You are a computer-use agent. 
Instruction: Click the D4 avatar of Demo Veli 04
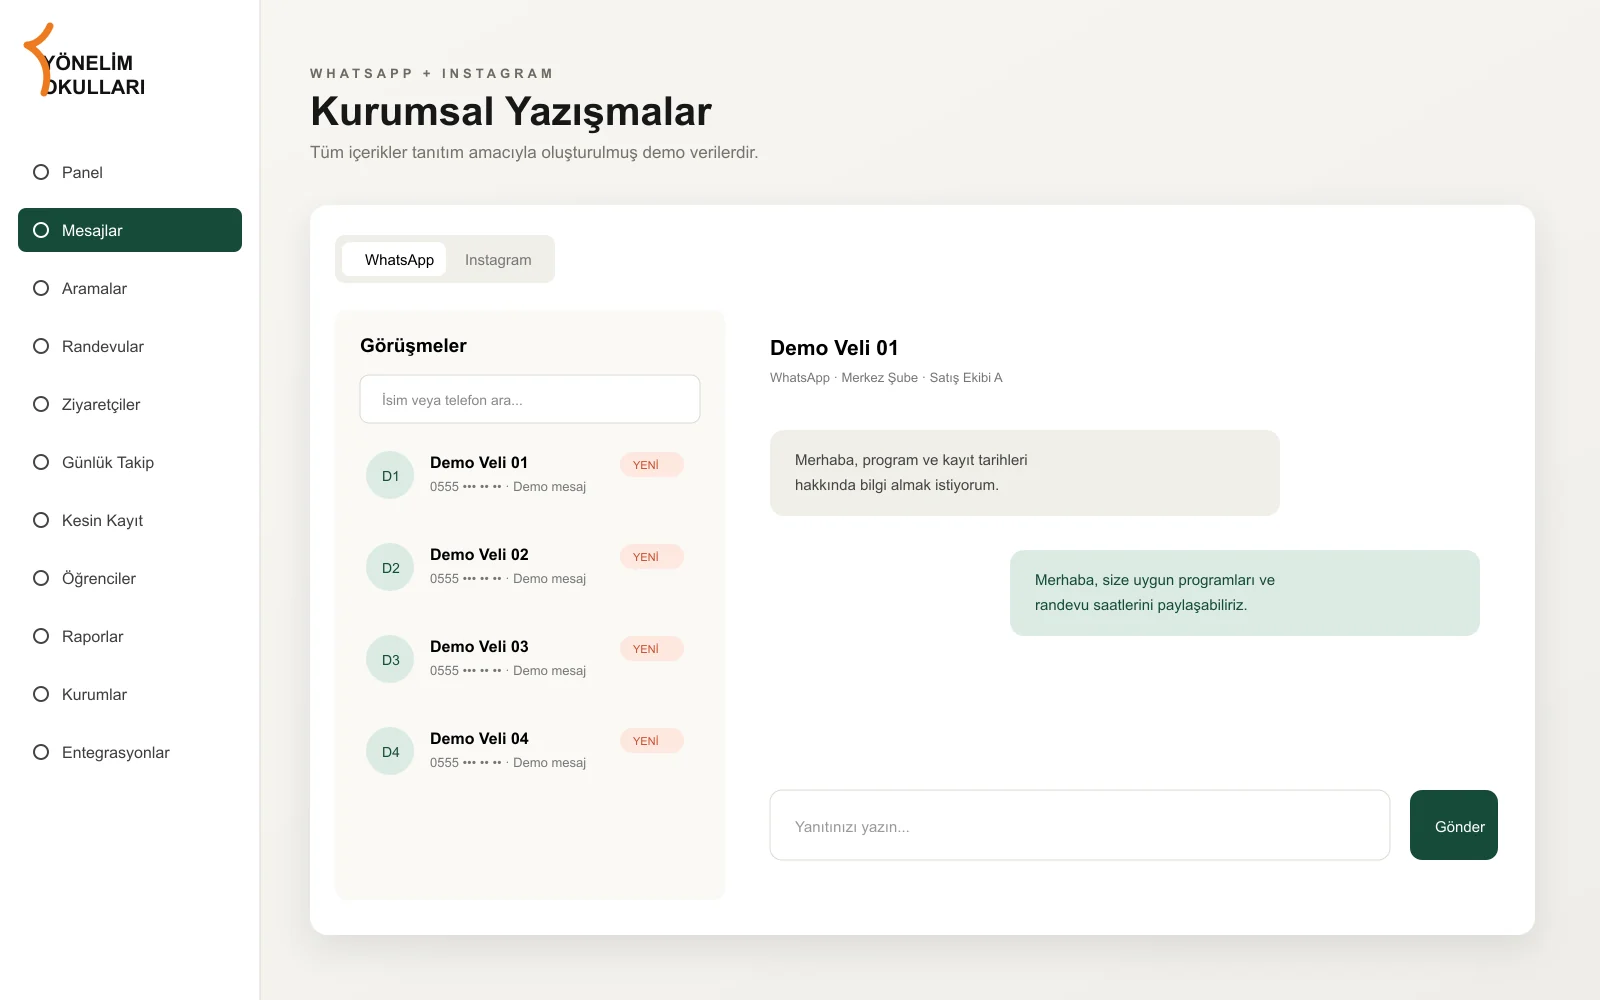[390, 751]
